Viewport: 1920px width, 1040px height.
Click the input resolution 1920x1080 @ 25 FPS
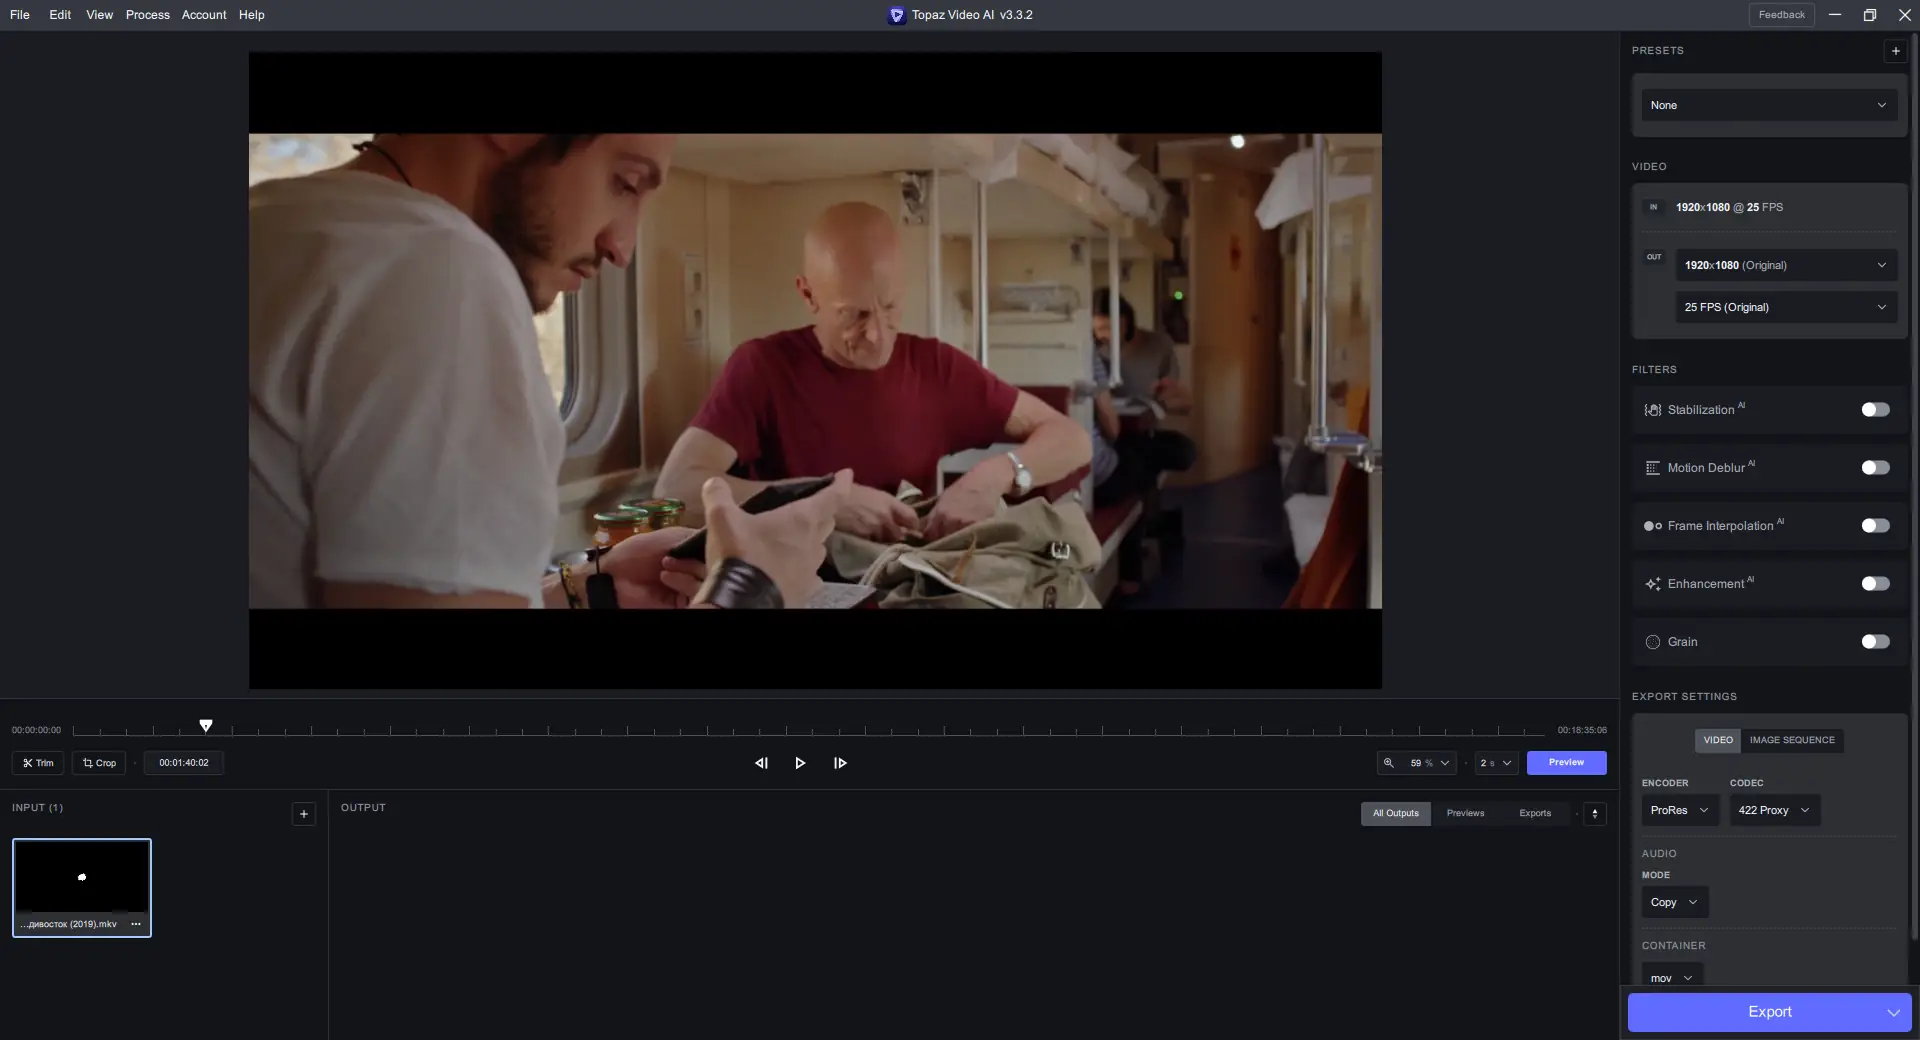pos(1729,207)
